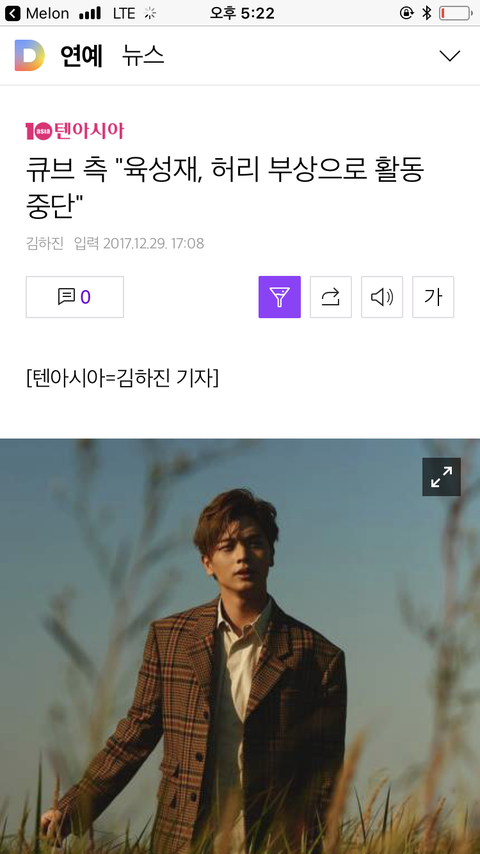
Task: Tap the byline text 텐아시아=김하진 기자
Action: (x=122, y=377)
